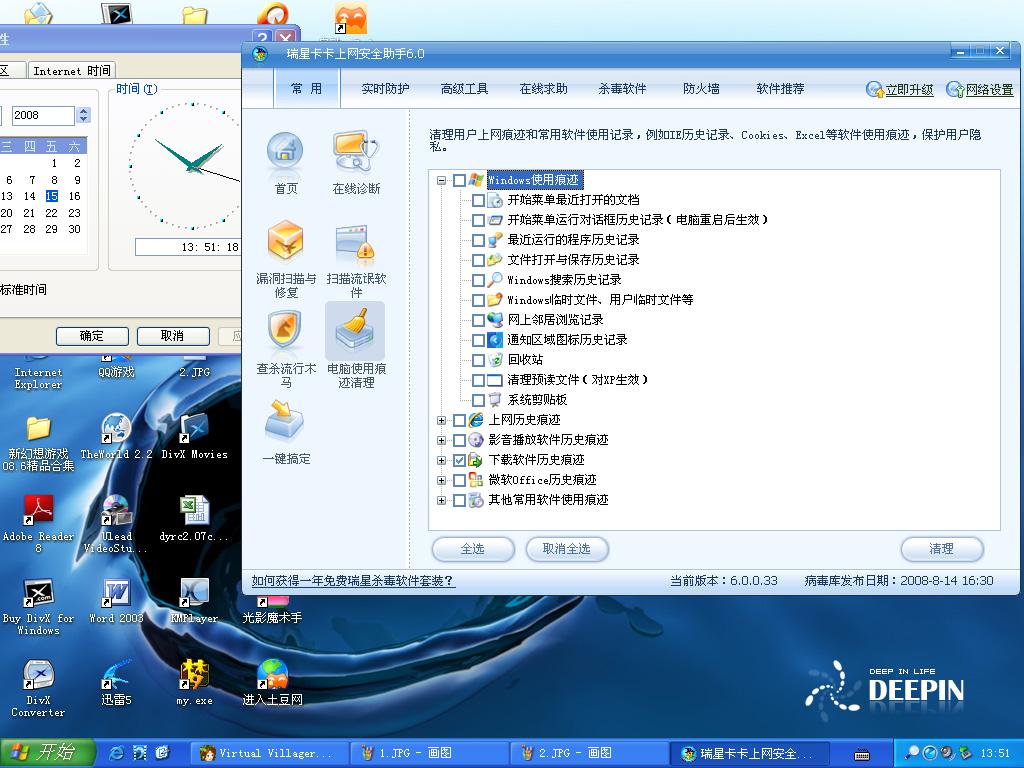Select Ulead VideoStudio desktop icon

coord(116,524)
